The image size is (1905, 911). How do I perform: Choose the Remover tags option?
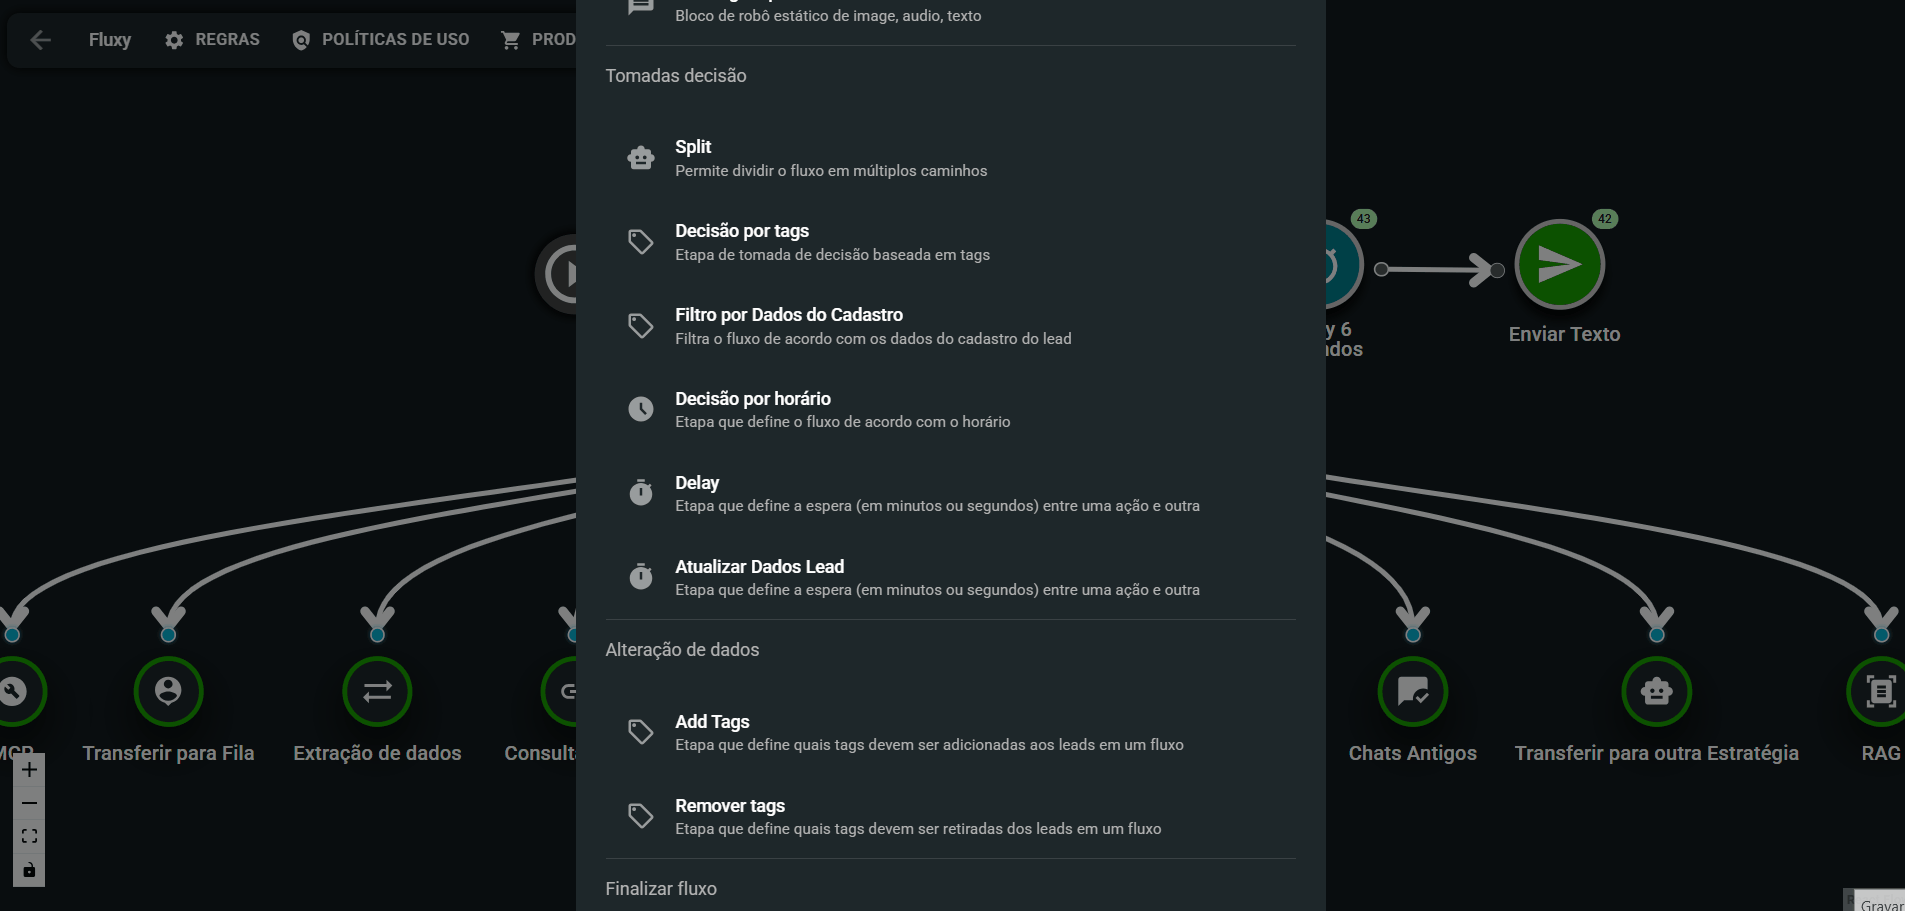click(950, 817)
